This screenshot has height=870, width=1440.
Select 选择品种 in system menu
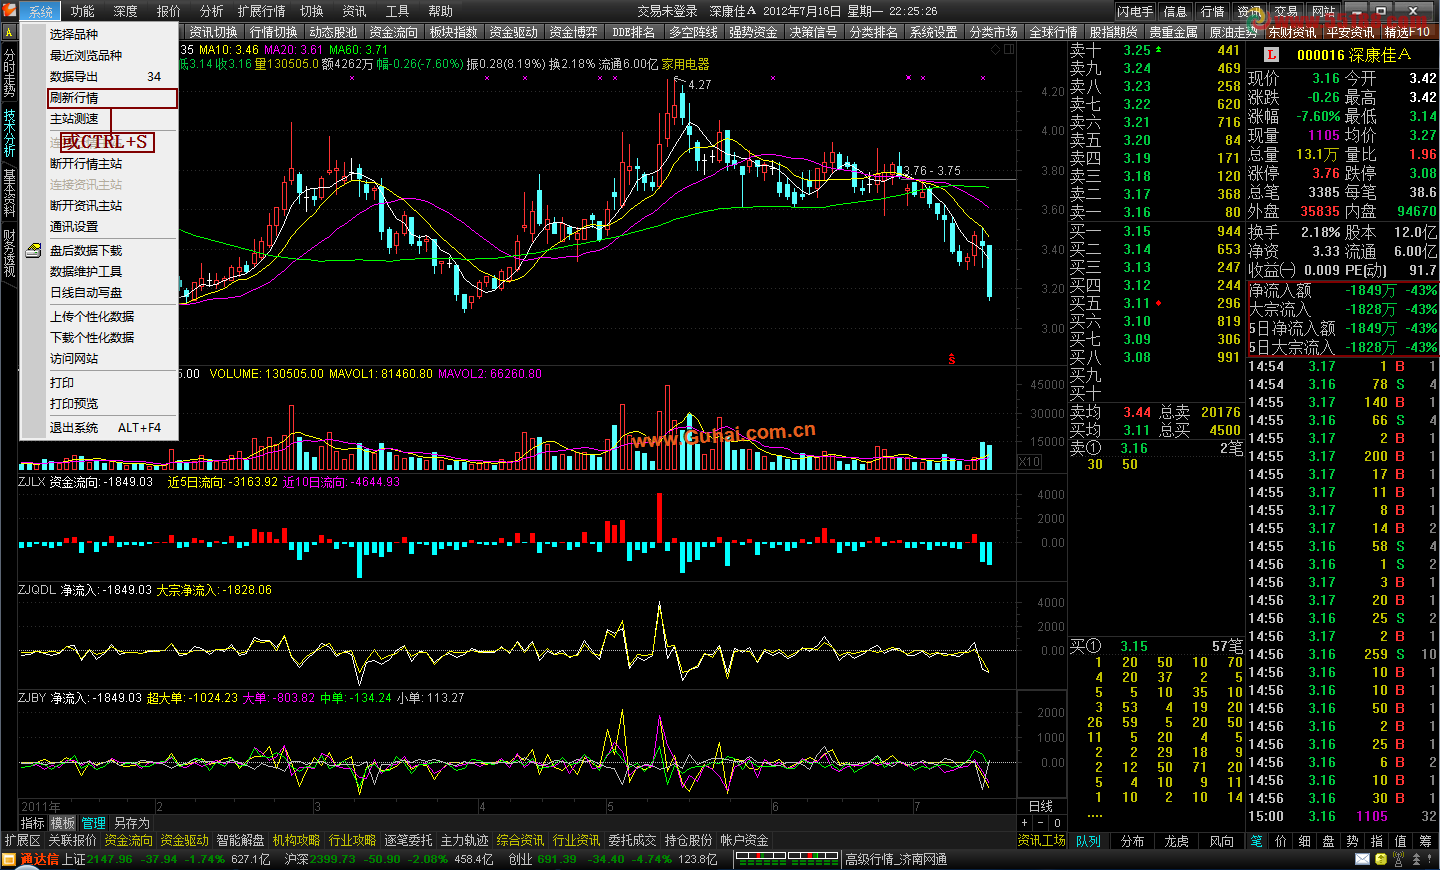pos(99,34)
